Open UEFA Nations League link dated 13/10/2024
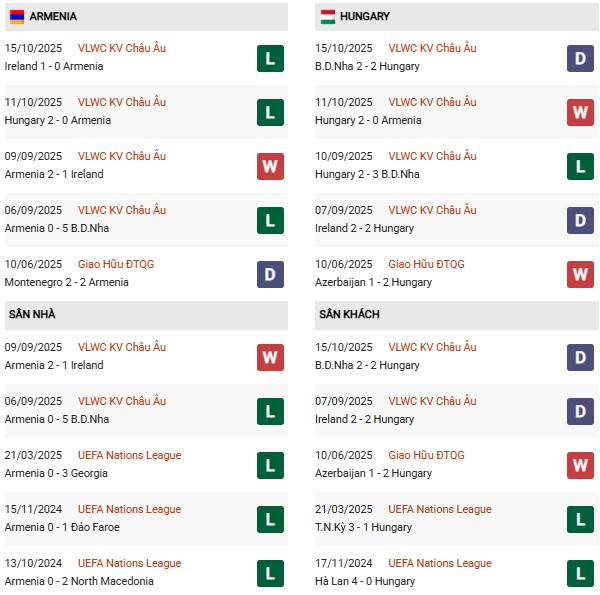Image resolution: width=600 pixels, height=595 pixels. [130, 563]
